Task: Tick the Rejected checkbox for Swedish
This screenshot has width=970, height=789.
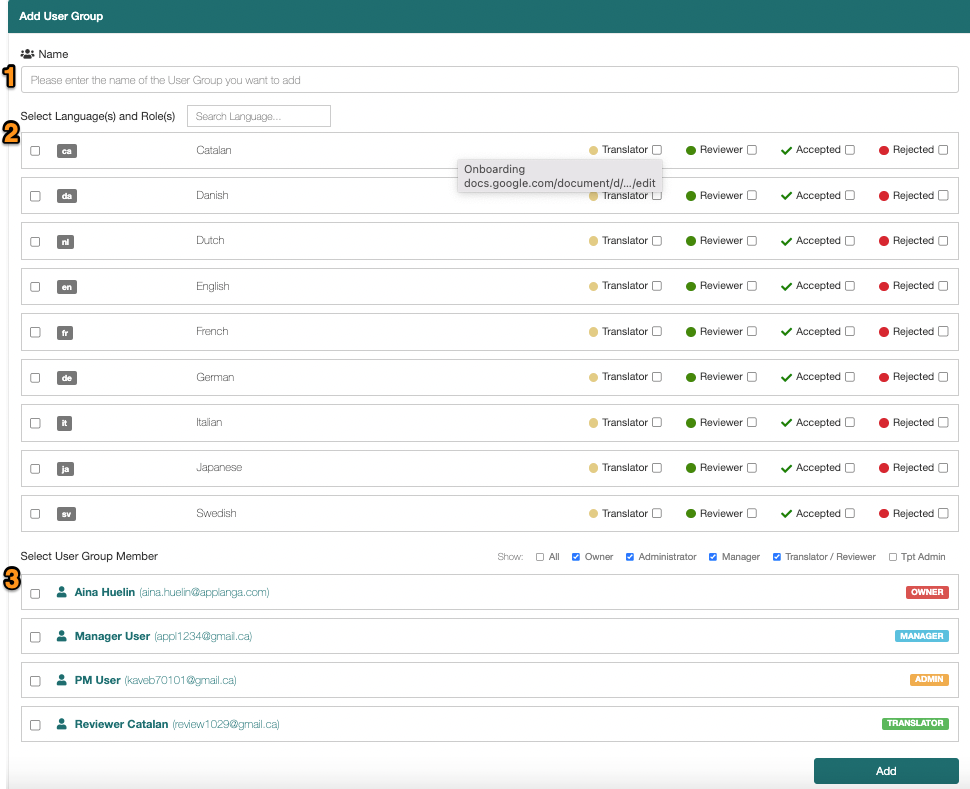Action: click(x=943, y=513)
